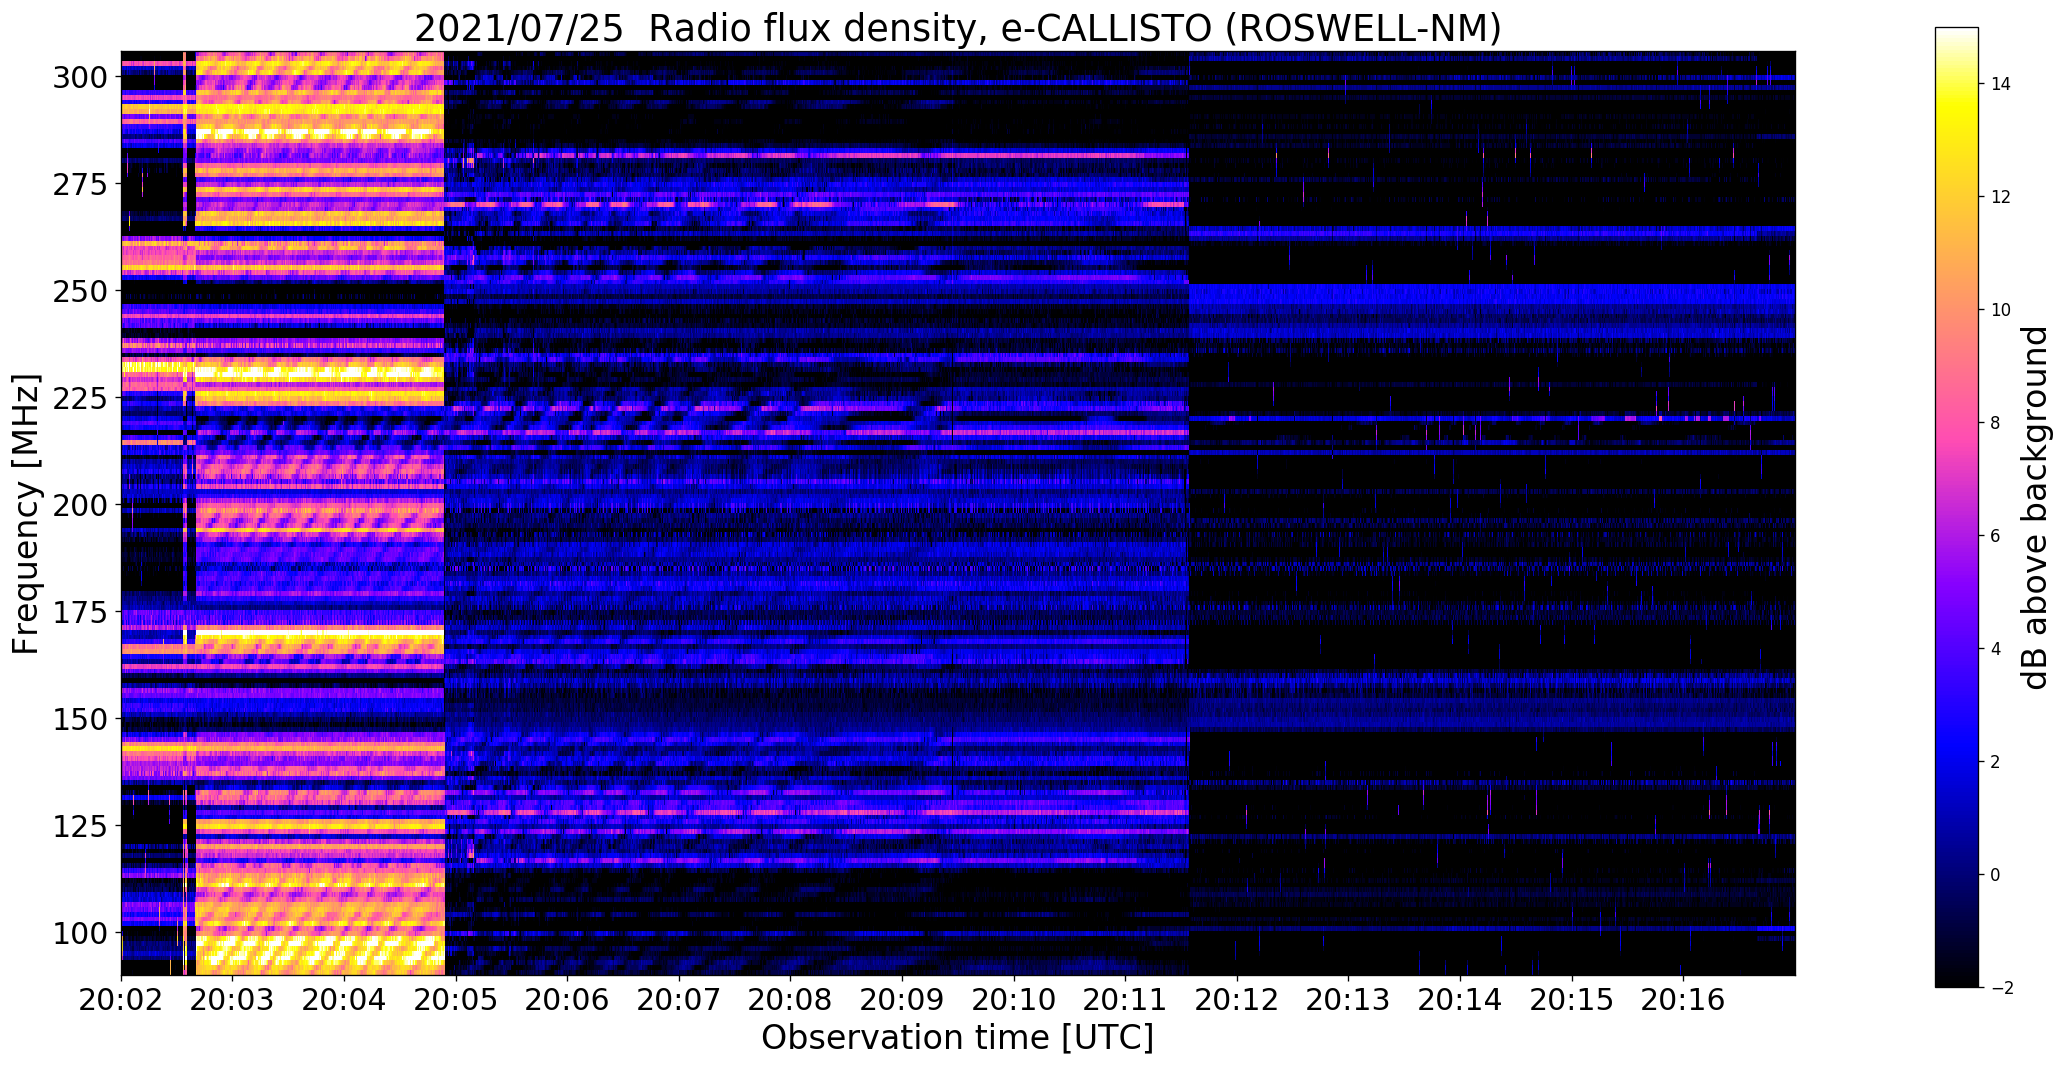
Task: Select the colorbar tick value 8
Action: [x=1995, y=423]
